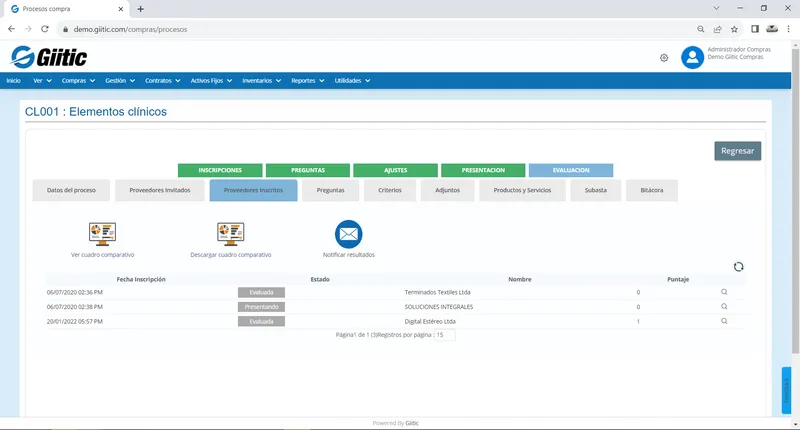Click the Descargar cuadro comparativo icon
Viewport: 800px width, 430px height.
click(231, 234)
